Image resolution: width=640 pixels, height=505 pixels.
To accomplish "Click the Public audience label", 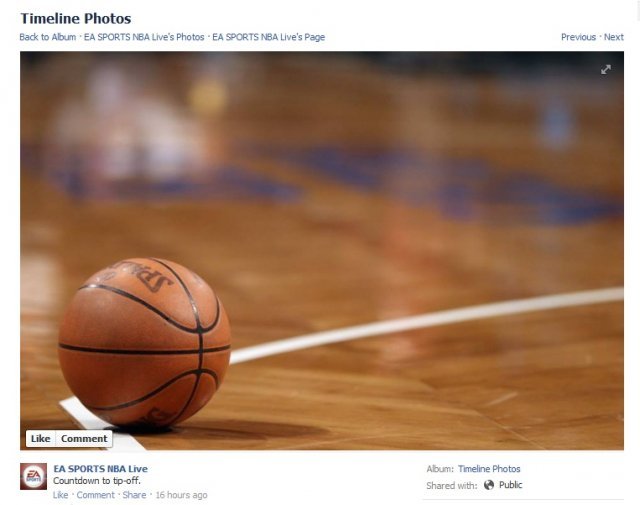I will [x=511, y=485].
